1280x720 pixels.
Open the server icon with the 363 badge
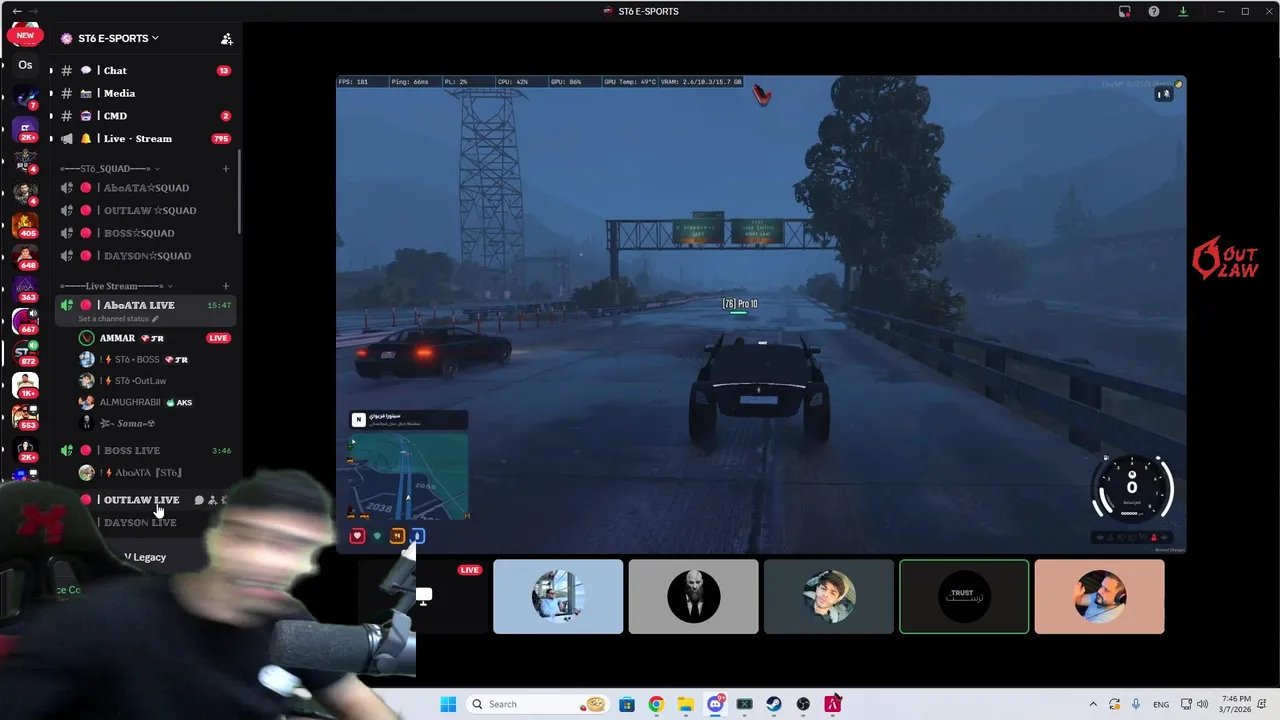point(25,289)
